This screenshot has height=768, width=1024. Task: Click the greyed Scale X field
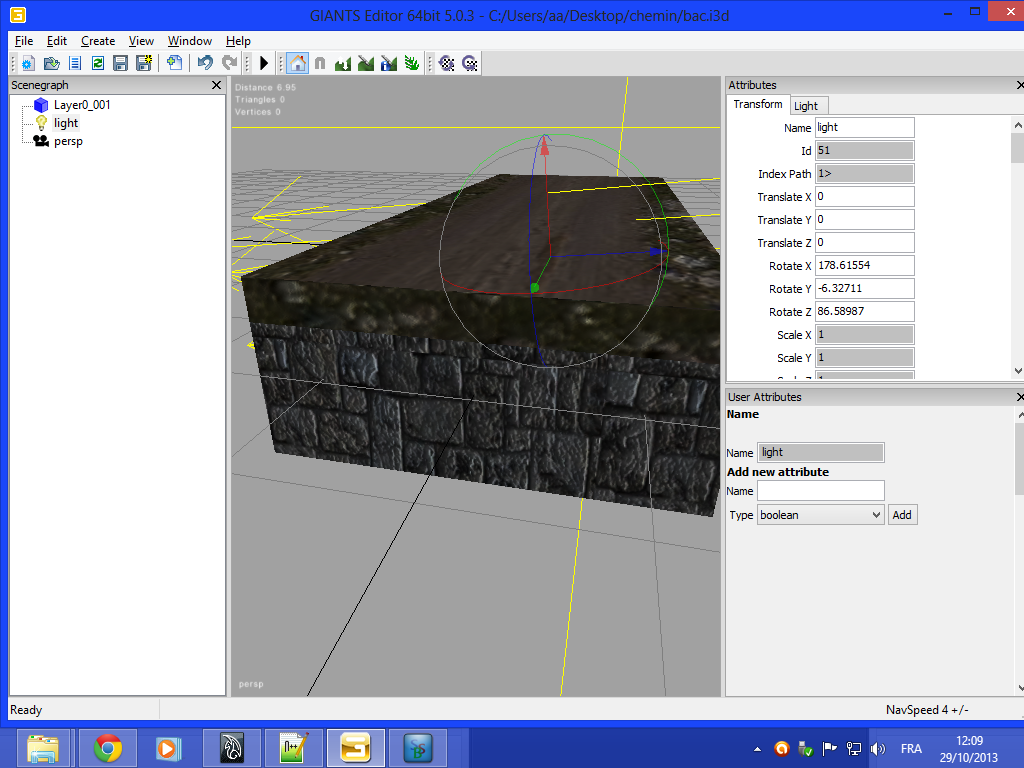click(865, 334)
